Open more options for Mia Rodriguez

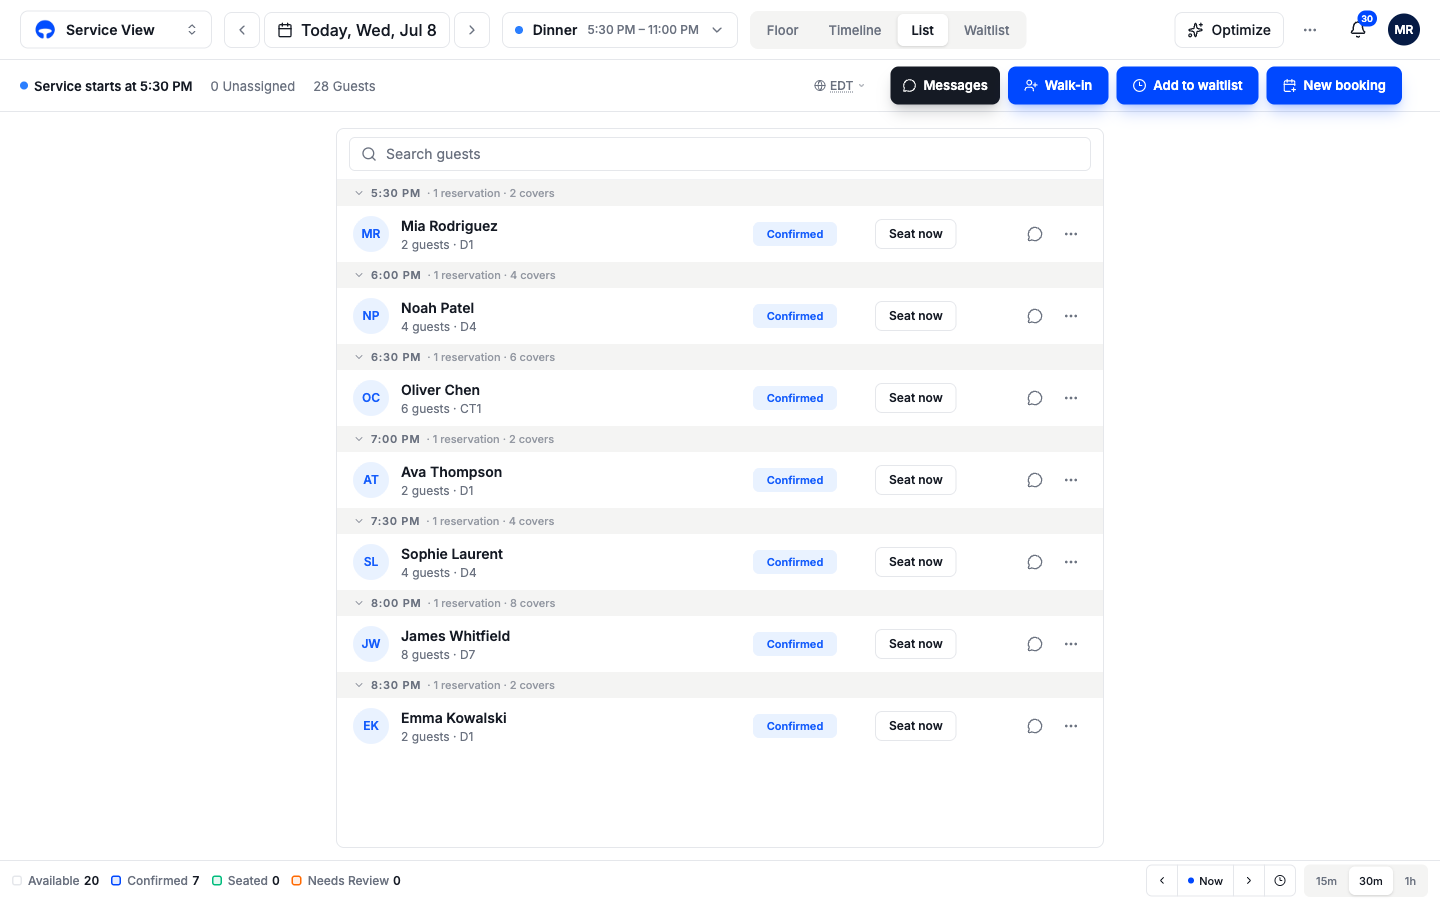1071,234
